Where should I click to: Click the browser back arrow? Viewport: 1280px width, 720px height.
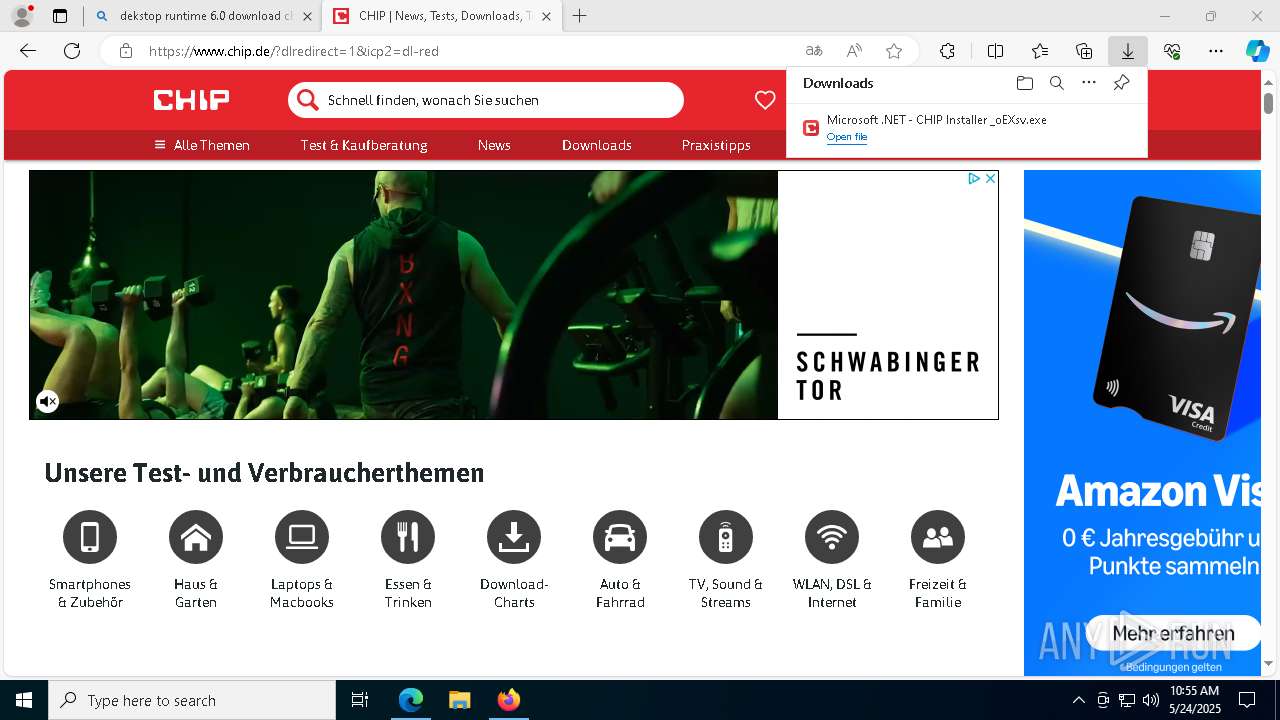[x=28, y=51]
